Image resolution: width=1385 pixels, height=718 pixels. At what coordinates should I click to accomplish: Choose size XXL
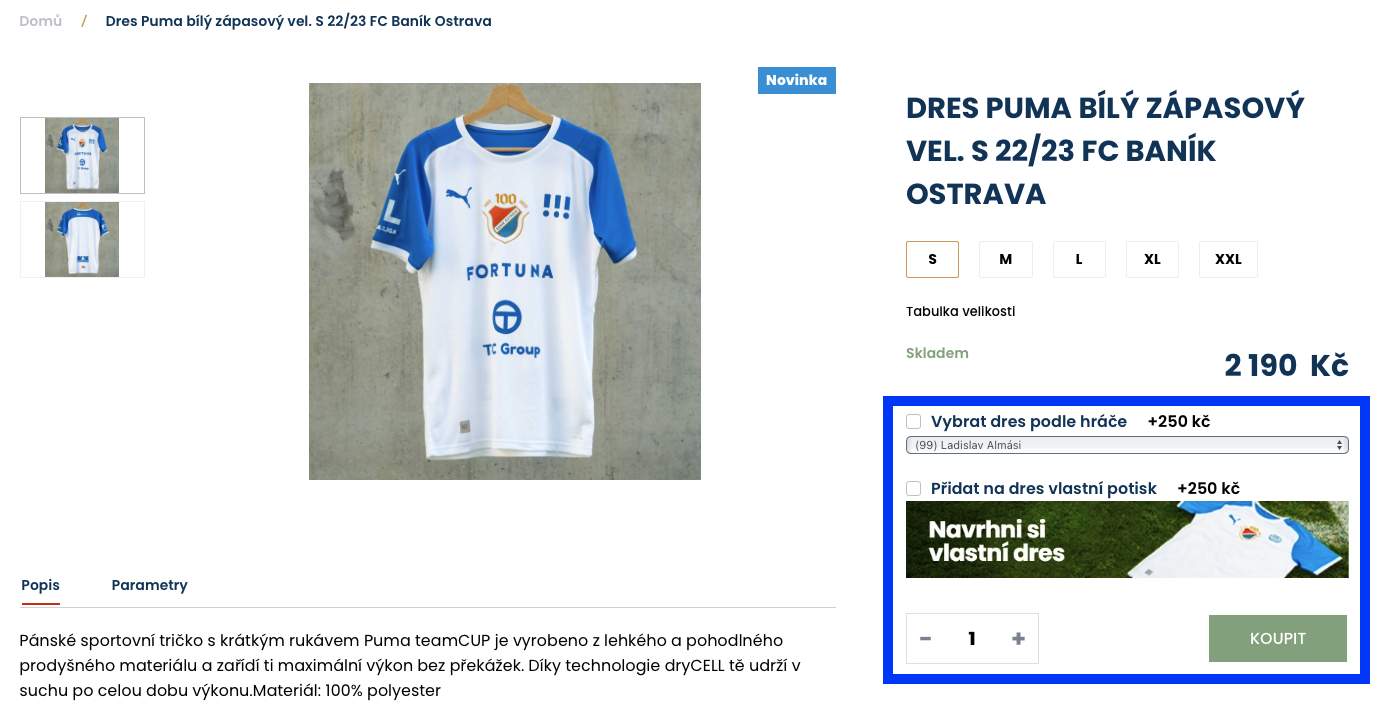pyautogui.click(x=1228, y=259)
